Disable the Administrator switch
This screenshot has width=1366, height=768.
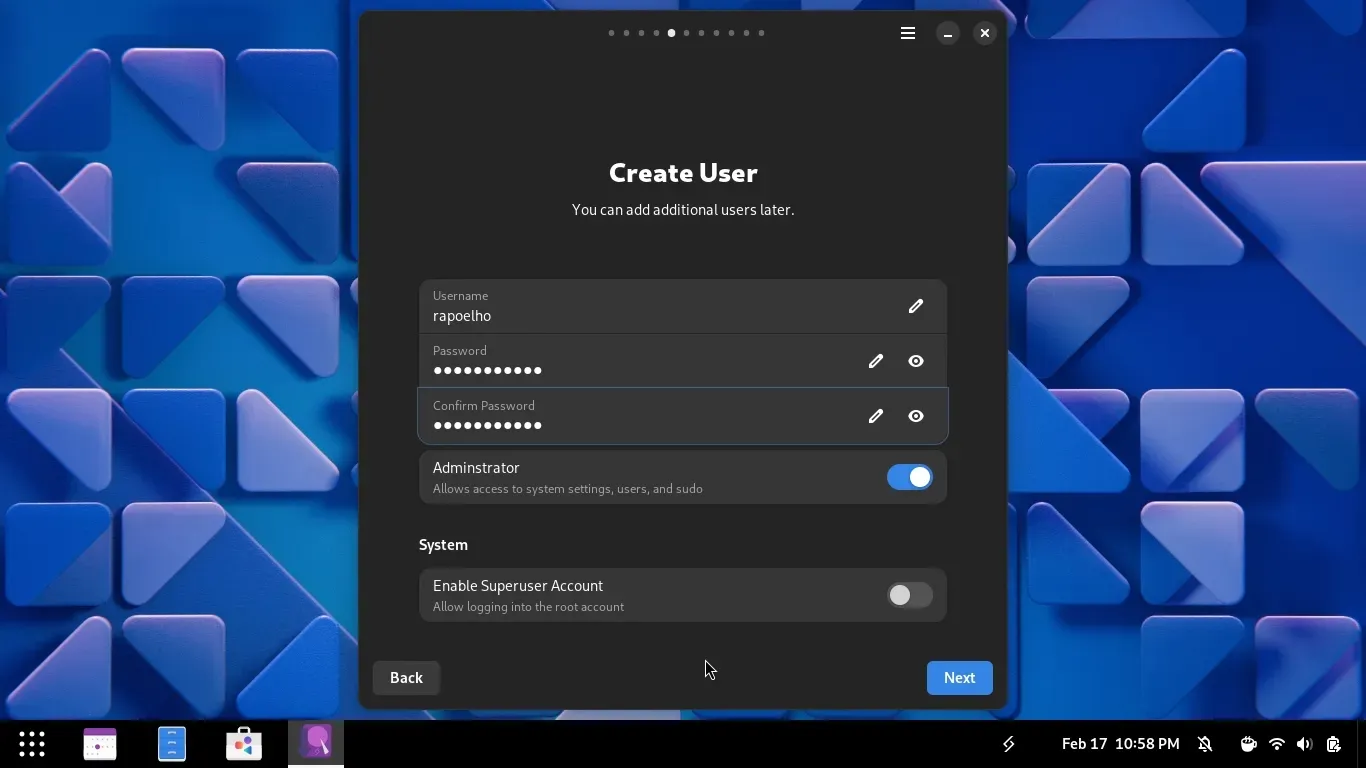coord(908,478)
